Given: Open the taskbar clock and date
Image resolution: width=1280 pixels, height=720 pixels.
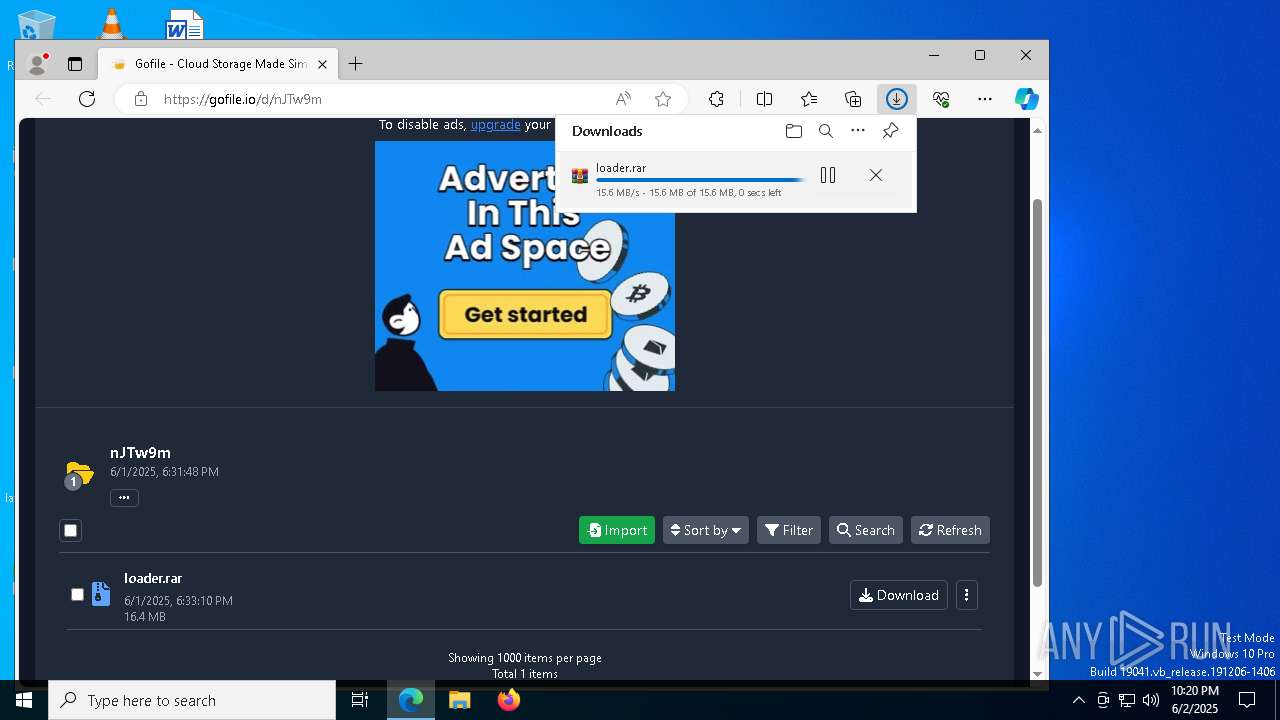Looking at the screenshot, I should 1194,700.
